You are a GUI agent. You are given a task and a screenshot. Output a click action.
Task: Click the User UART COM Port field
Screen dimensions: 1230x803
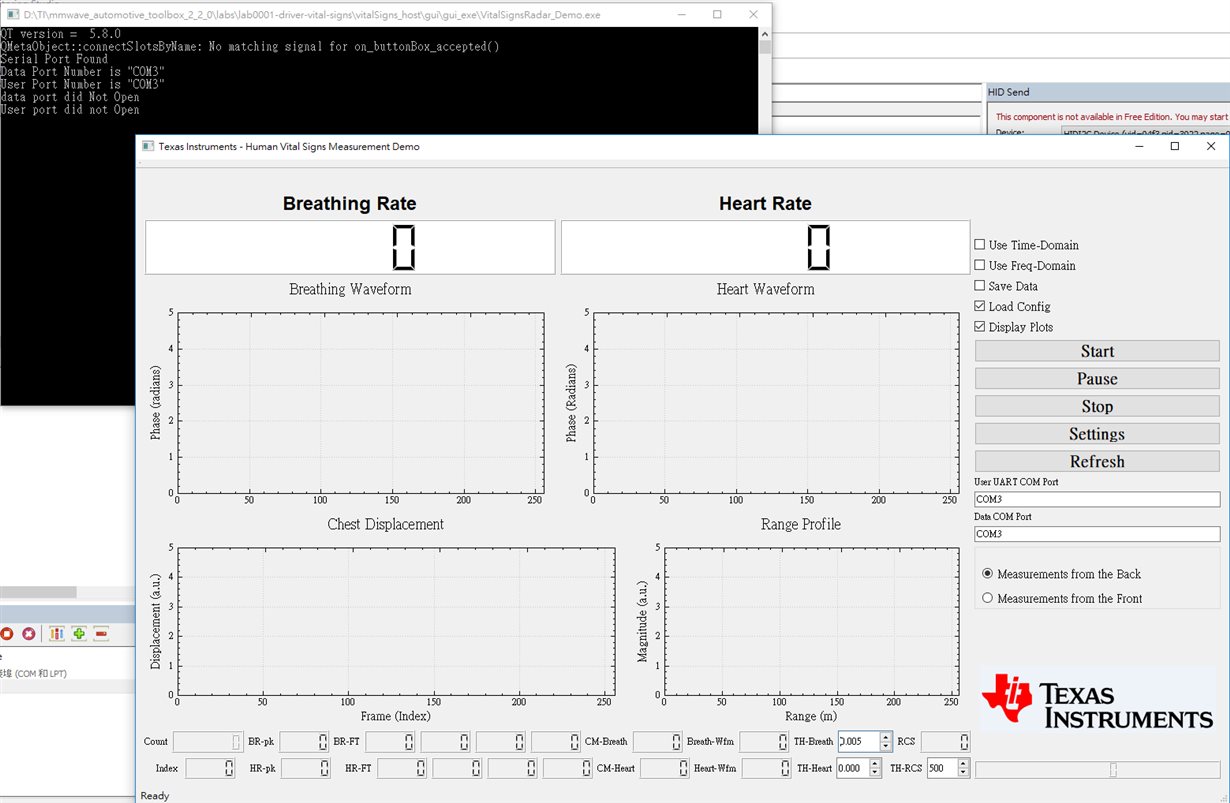(x=1097, y=499)
